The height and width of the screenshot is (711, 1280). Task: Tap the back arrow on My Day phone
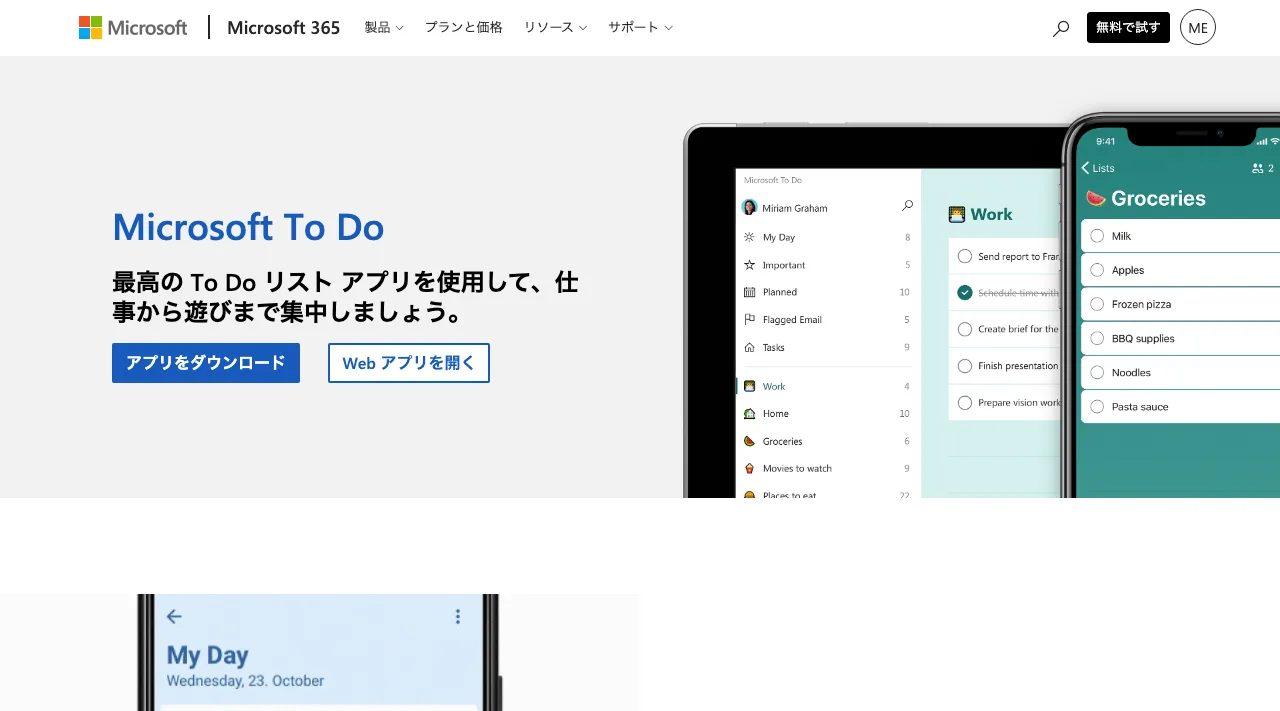tap(174, 616)
